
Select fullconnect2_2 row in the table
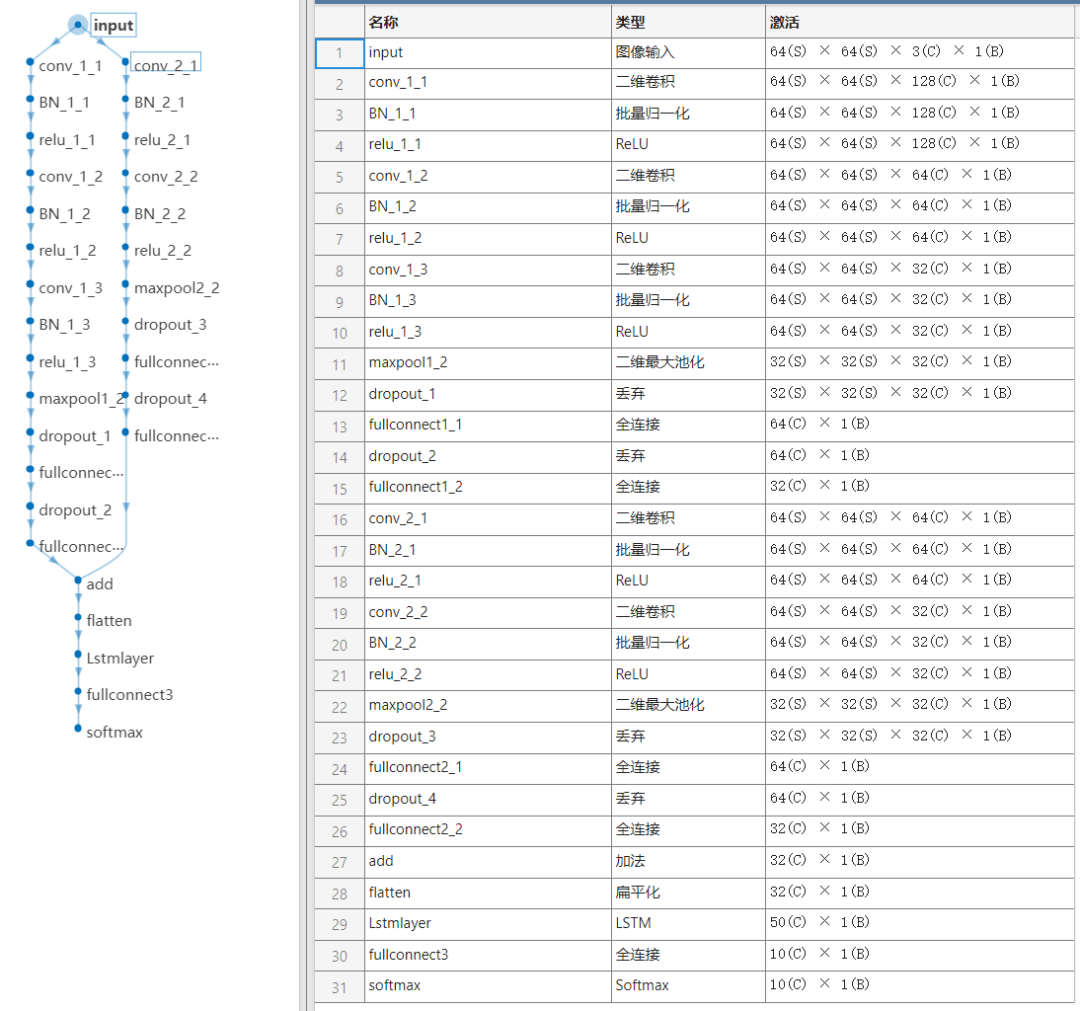tap(694, 831)
